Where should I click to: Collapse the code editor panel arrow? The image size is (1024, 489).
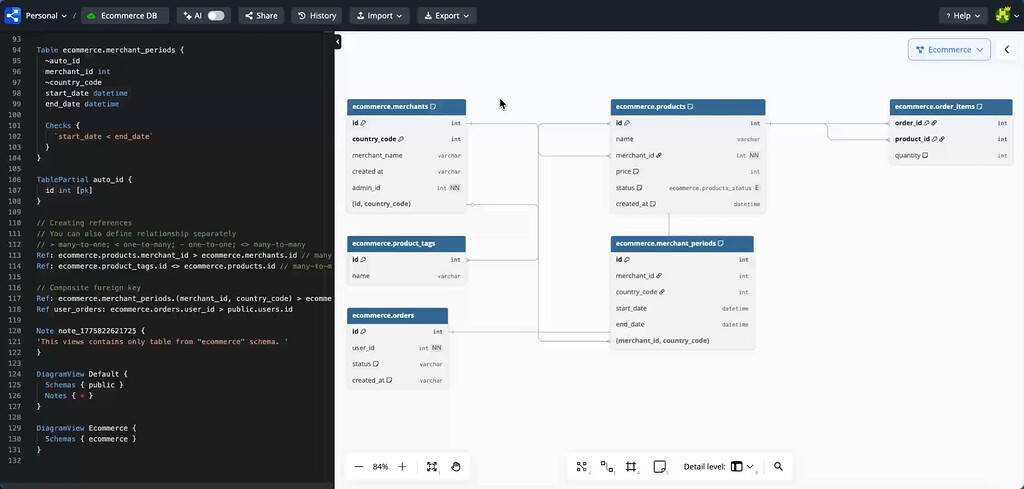click(x=338, y=42)
